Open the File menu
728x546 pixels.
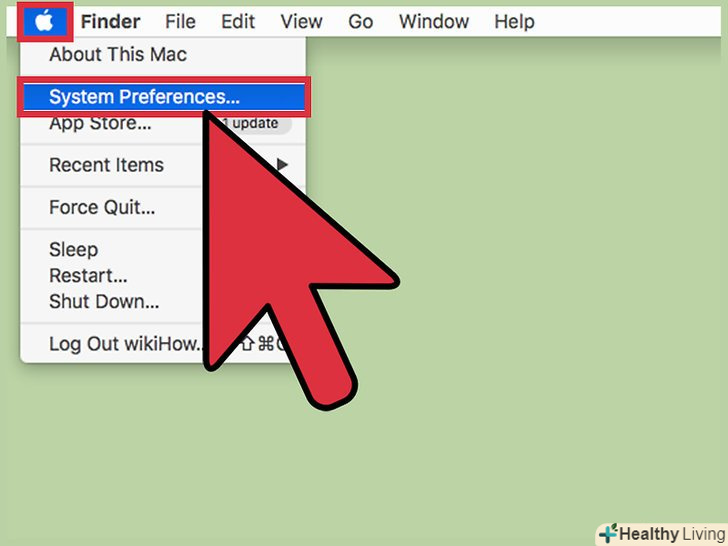[x=180, y=22]
